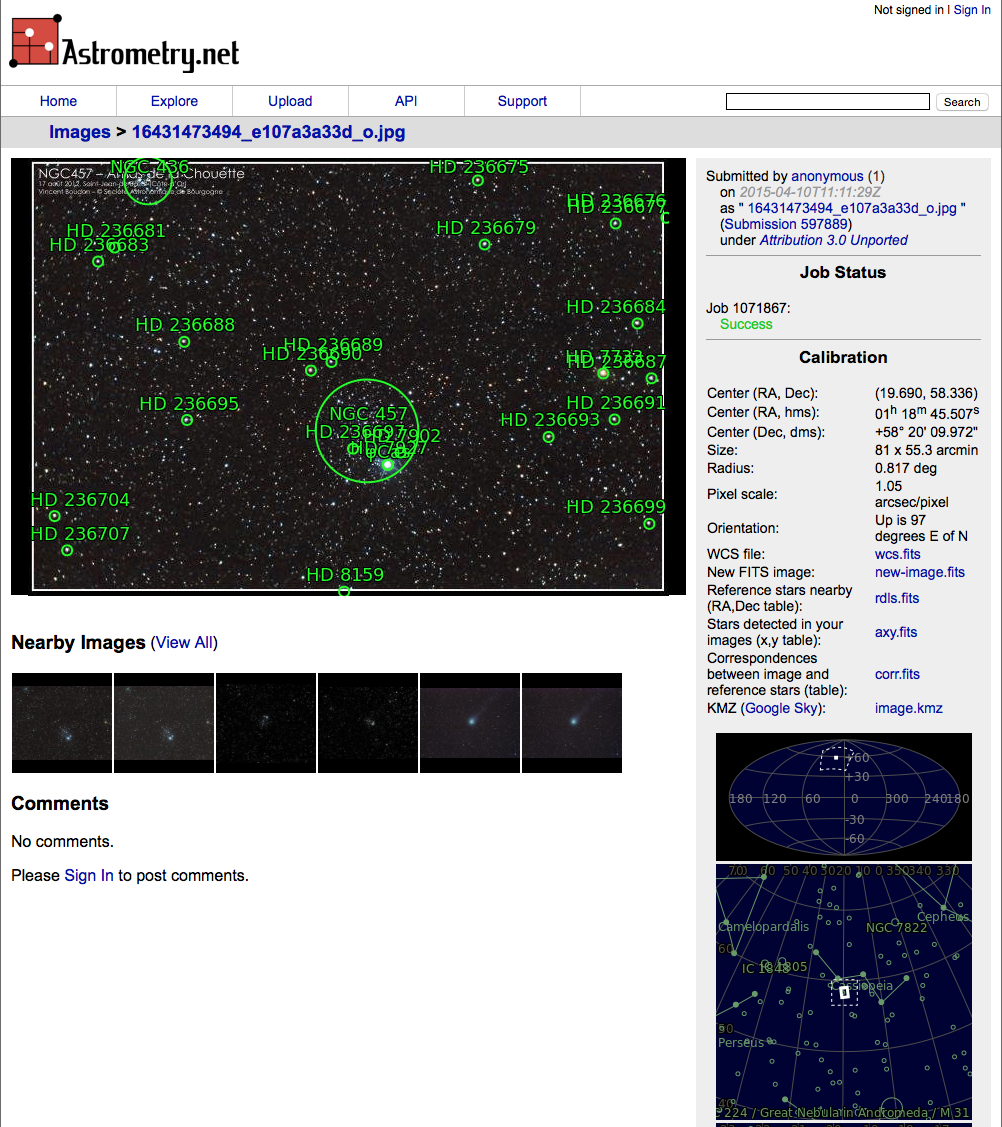Click the Sign In link at top right
Image resolution: width=1002 pixels, height=1127 pixels.
(971, 10)
